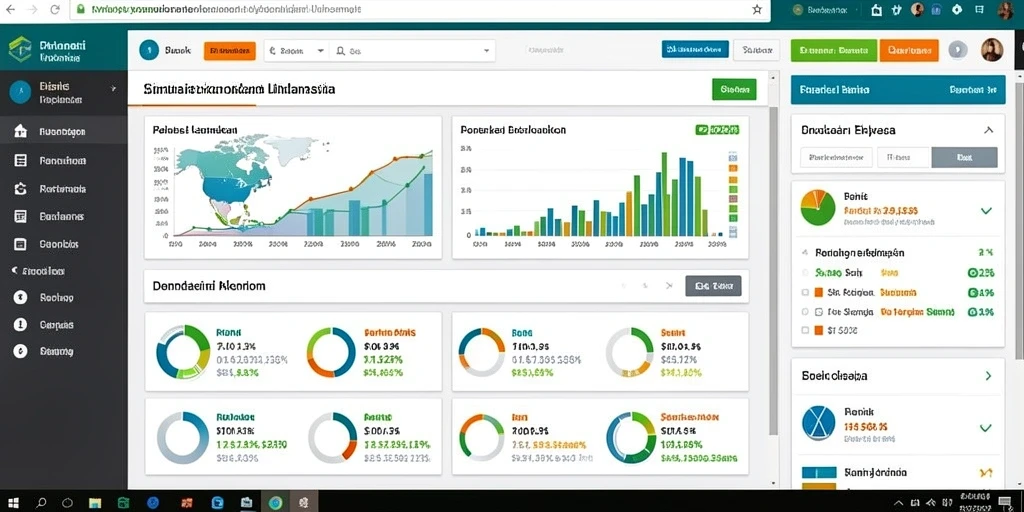The image size is (1024, 512).
Task: Reload the page with browser refresh icon
Action: 55,9
